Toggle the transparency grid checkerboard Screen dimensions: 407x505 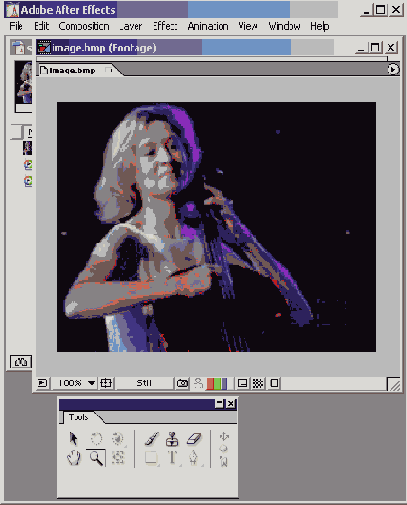coord(258,383)
